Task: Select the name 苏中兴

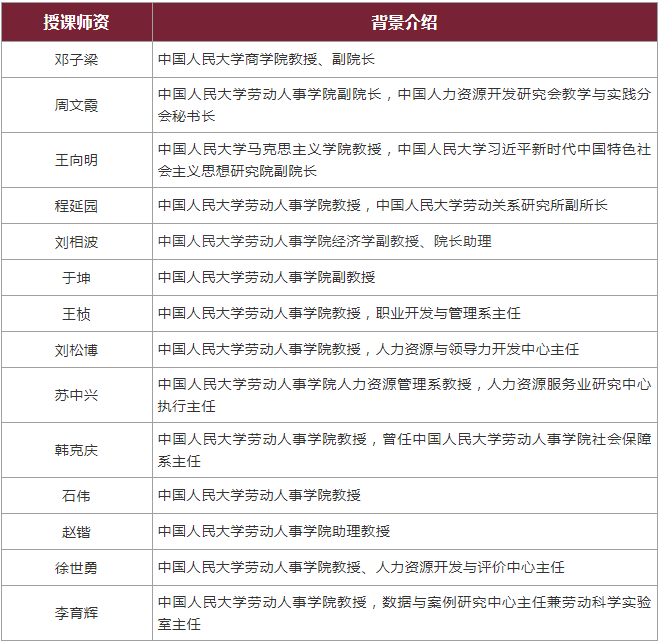Action: (76, 396)
